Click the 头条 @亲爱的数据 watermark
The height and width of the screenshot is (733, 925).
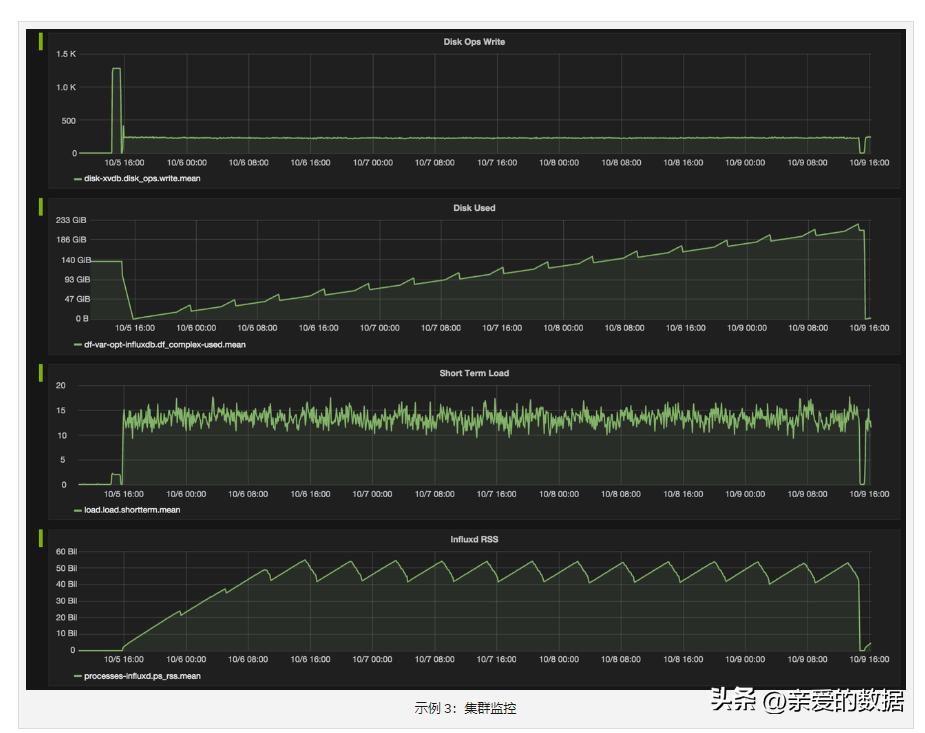point(806,700)
